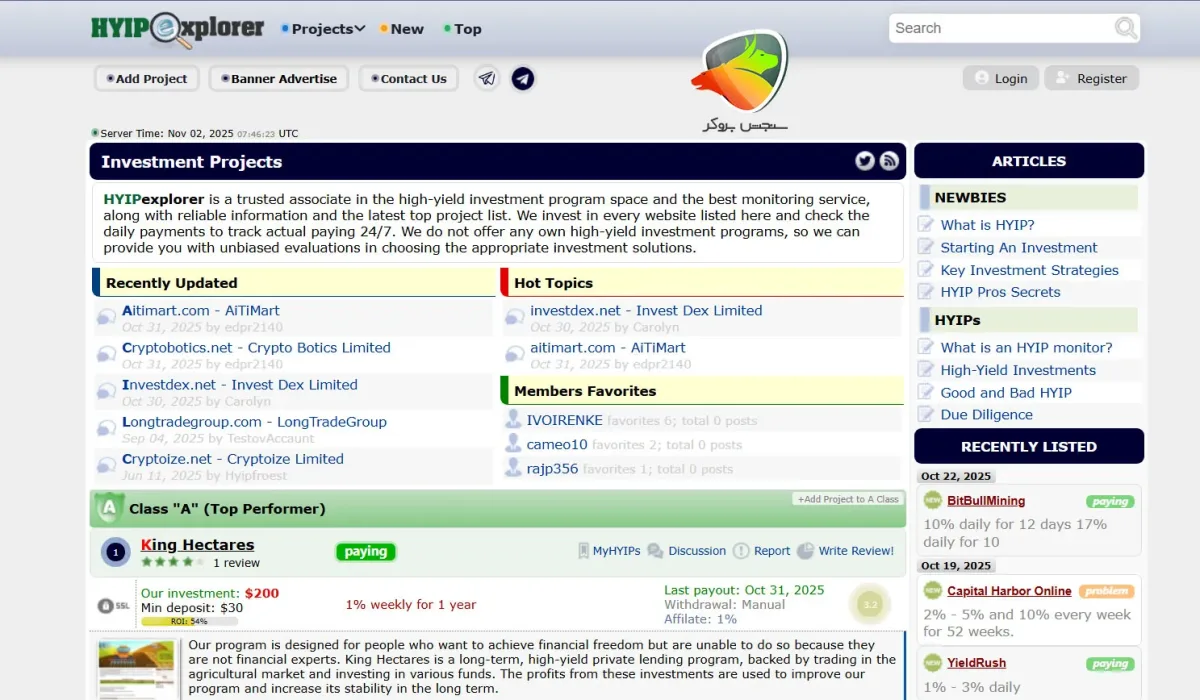
Task: Click the Report exclamation icon
Action: (x=741, y=551)
